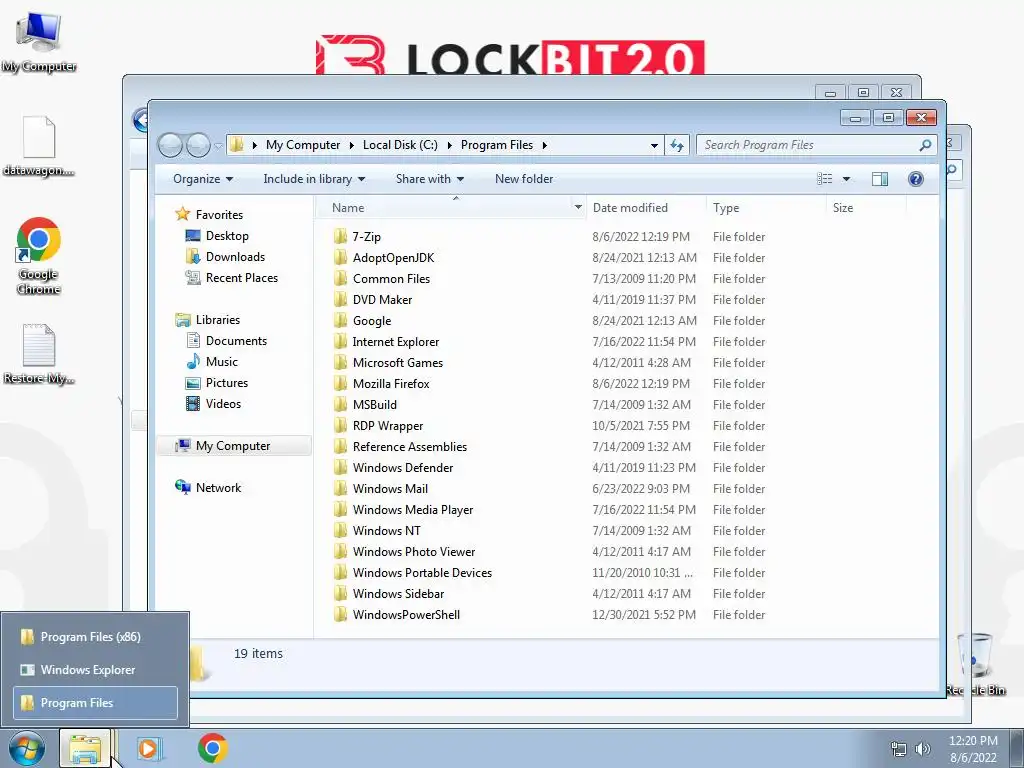Click the Documents library icon
The width and height of the screenshot is (1024, 768).
point(193,341)
